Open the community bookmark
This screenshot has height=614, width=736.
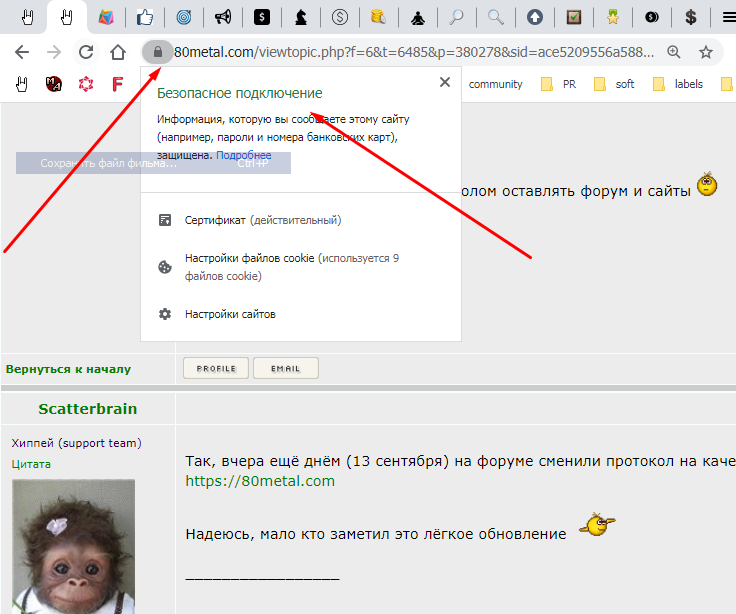point(495,84)
